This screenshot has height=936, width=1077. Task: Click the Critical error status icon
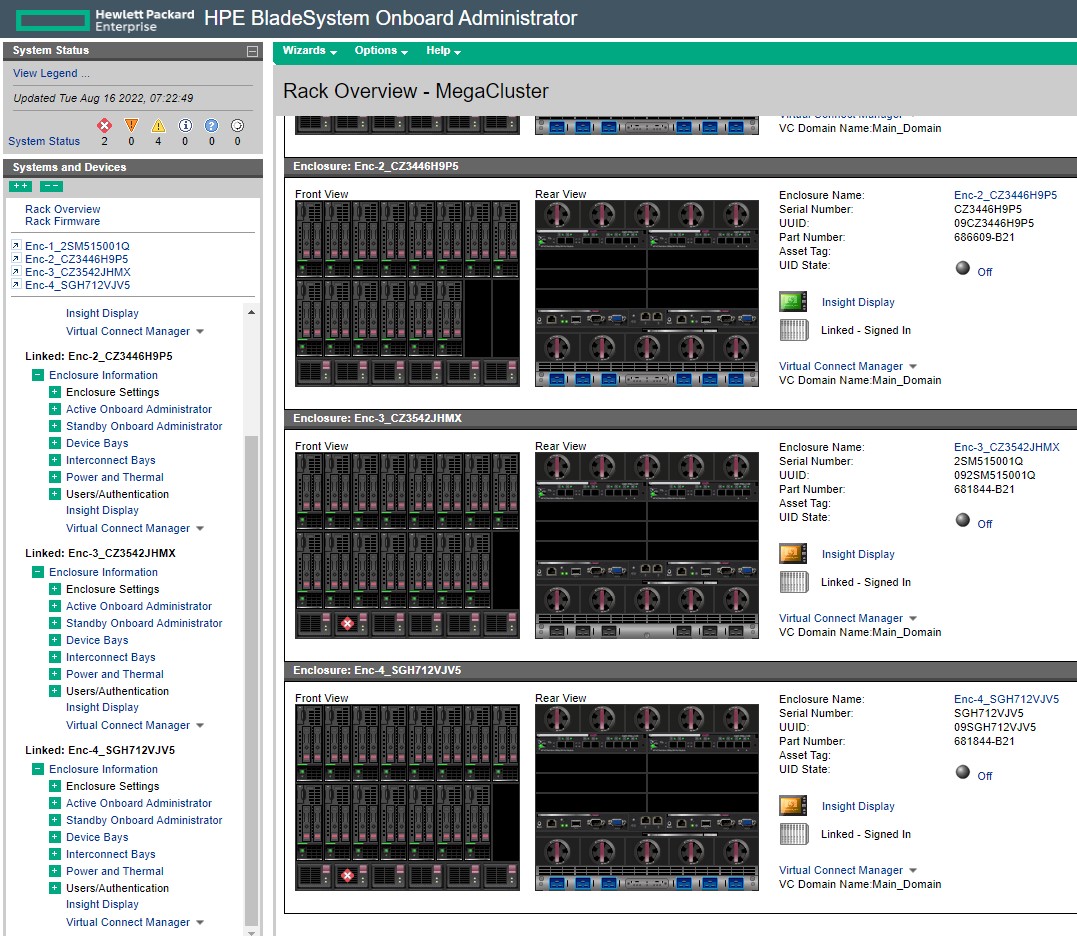(x=104, y=125)
